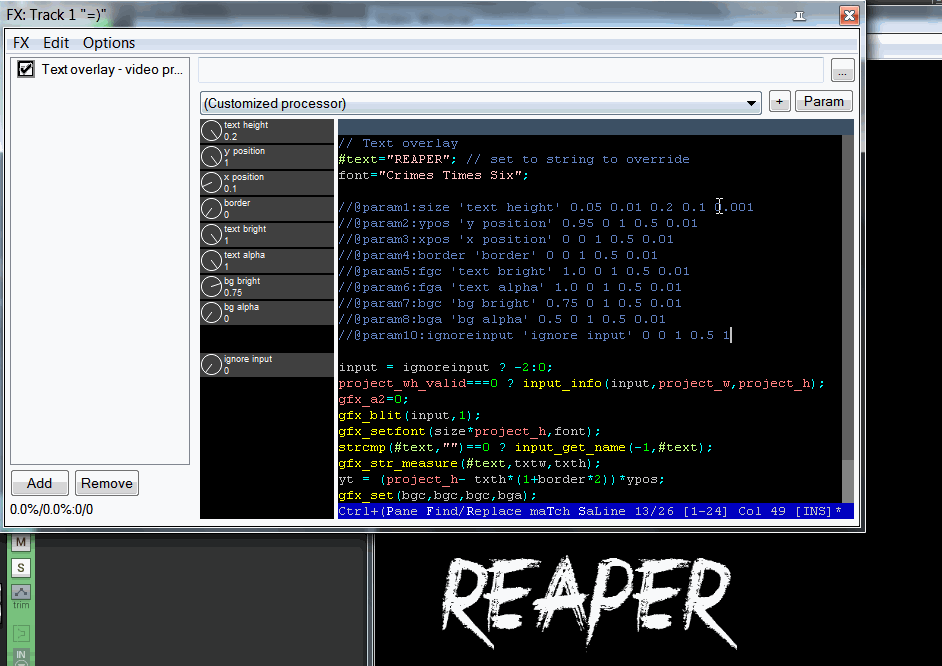Image resolution: width=942 pixels, height=666 pixels.
Task: Pin the FX window on top
Action: (x=799, y=16)
